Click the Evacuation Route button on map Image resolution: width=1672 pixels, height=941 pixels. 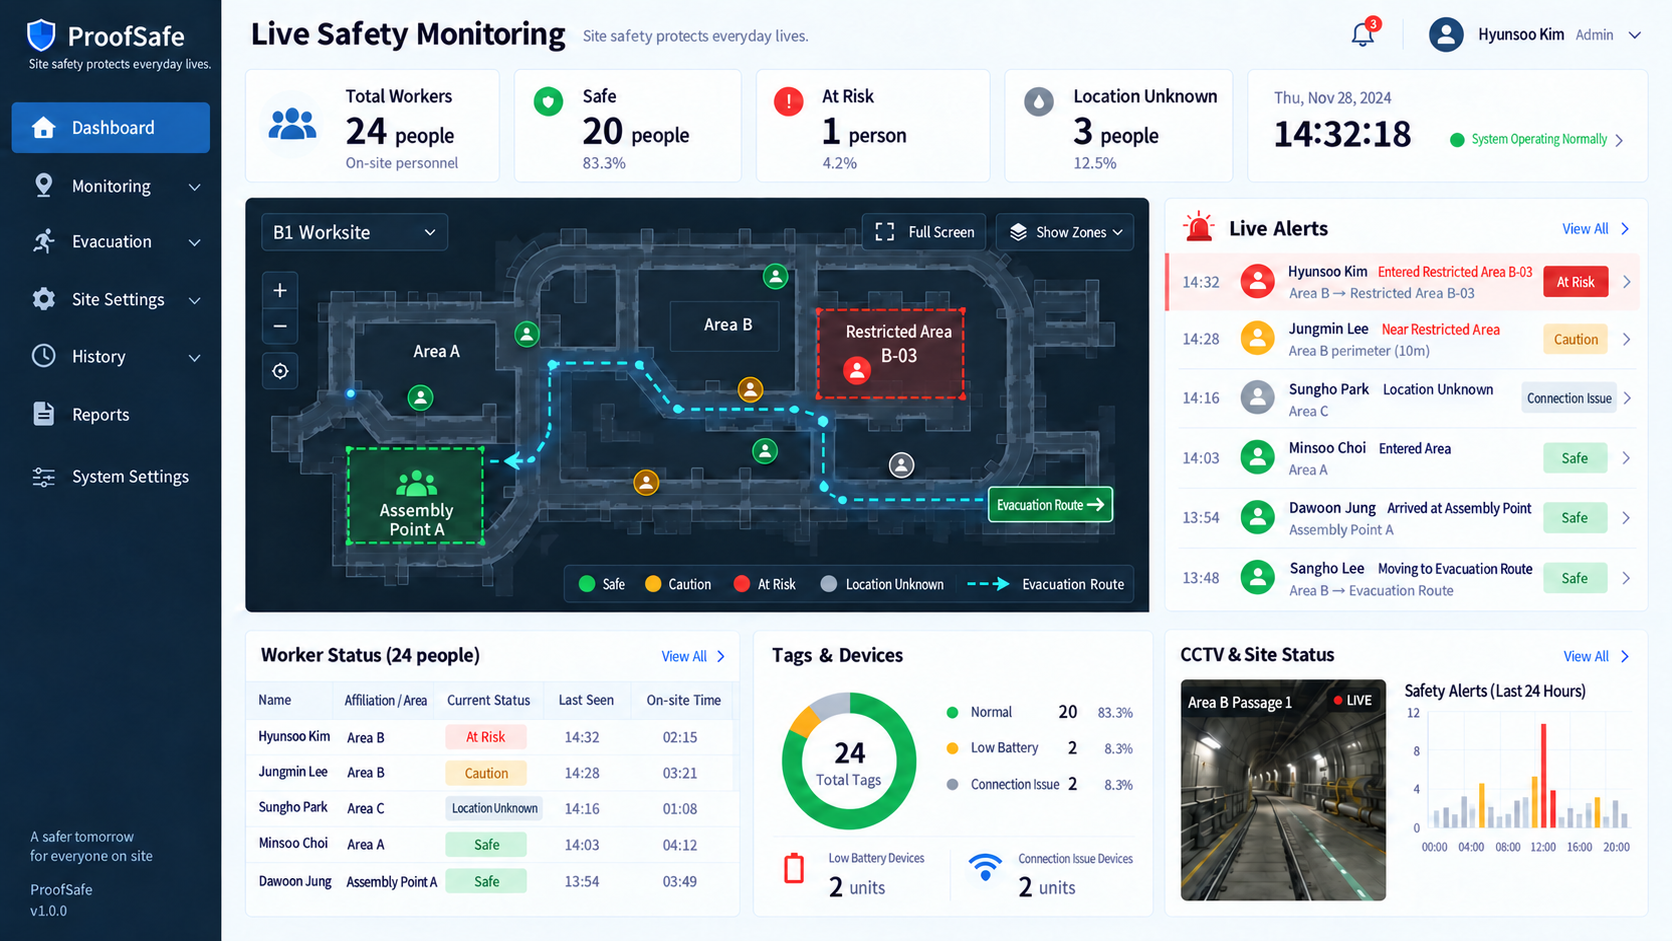click(x=1050, y=505)
